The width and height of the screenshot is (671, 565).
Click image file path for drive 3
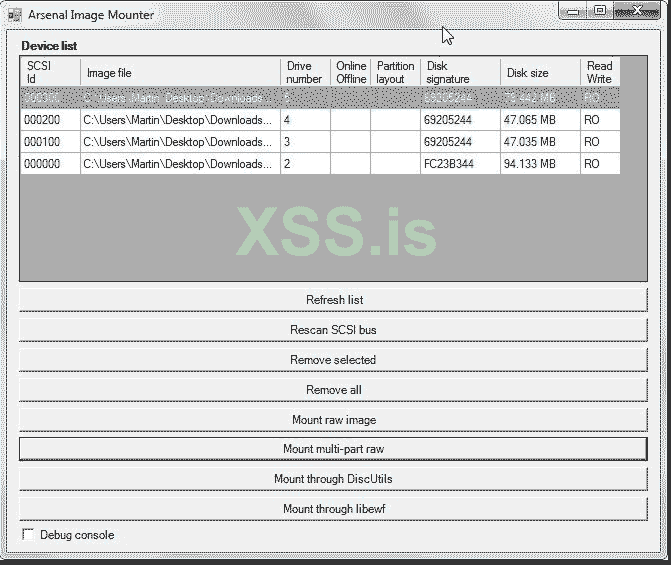(x=180, y=142)
